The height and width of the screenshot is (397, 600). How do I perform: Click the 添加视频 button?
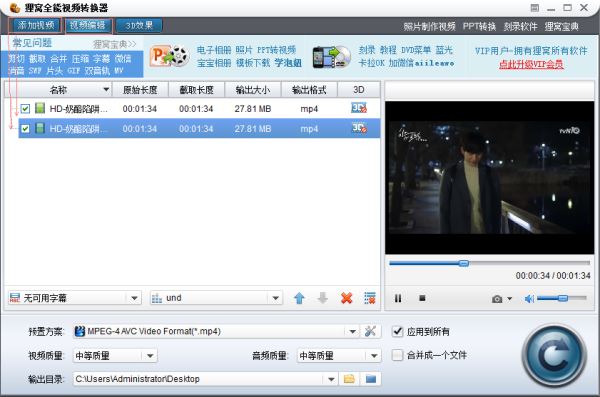pyautogui.click(x=35, y=26)
